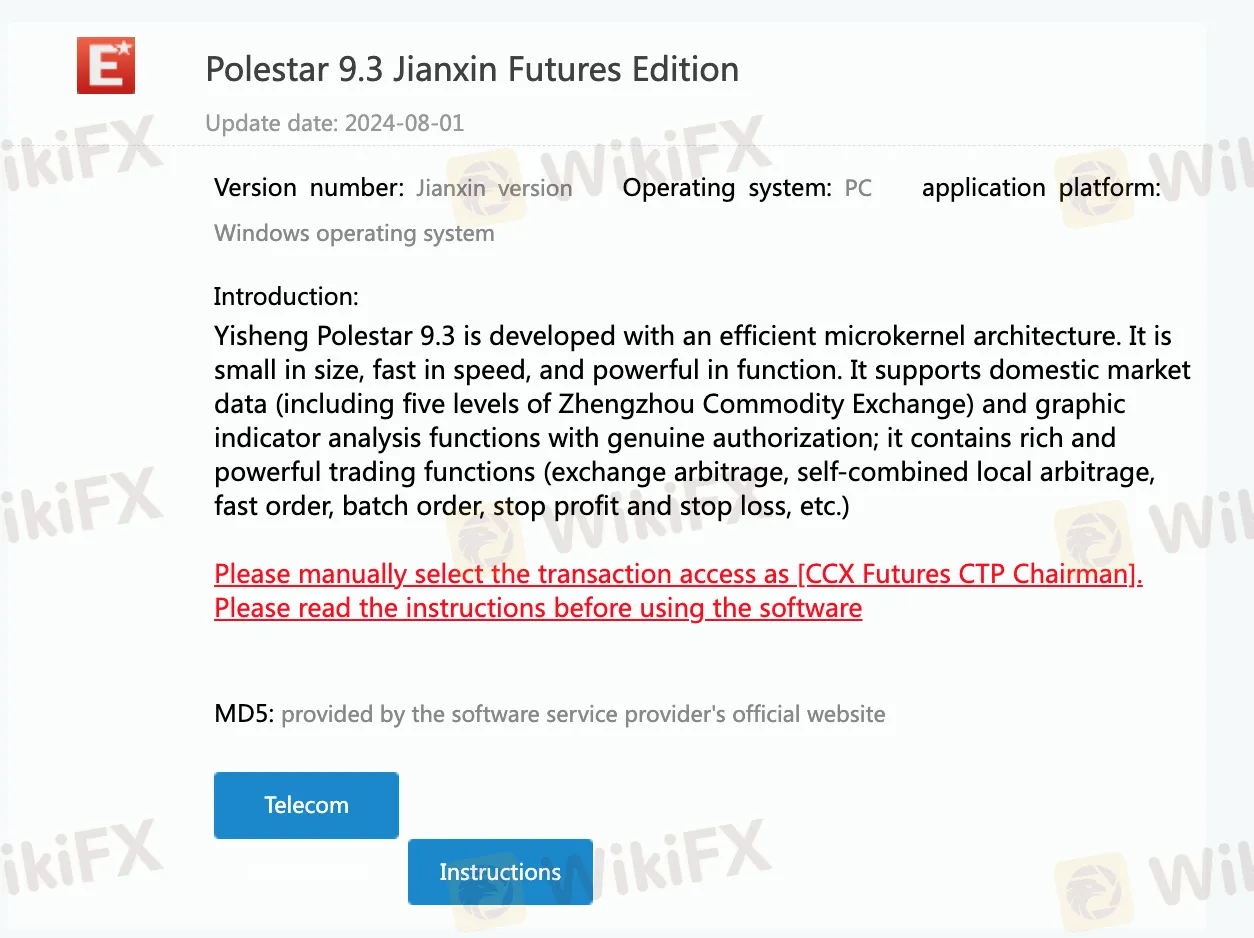Click the 'MD5:' label

point(244,714)
